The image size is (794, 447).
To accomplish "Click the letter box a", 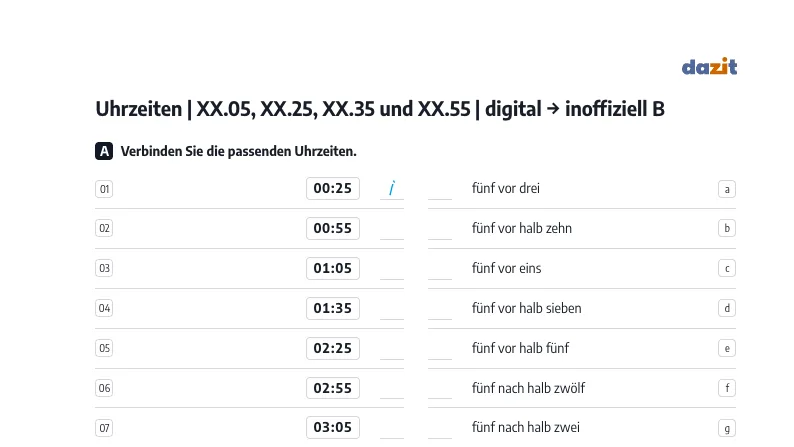I will tap(727, 189).
